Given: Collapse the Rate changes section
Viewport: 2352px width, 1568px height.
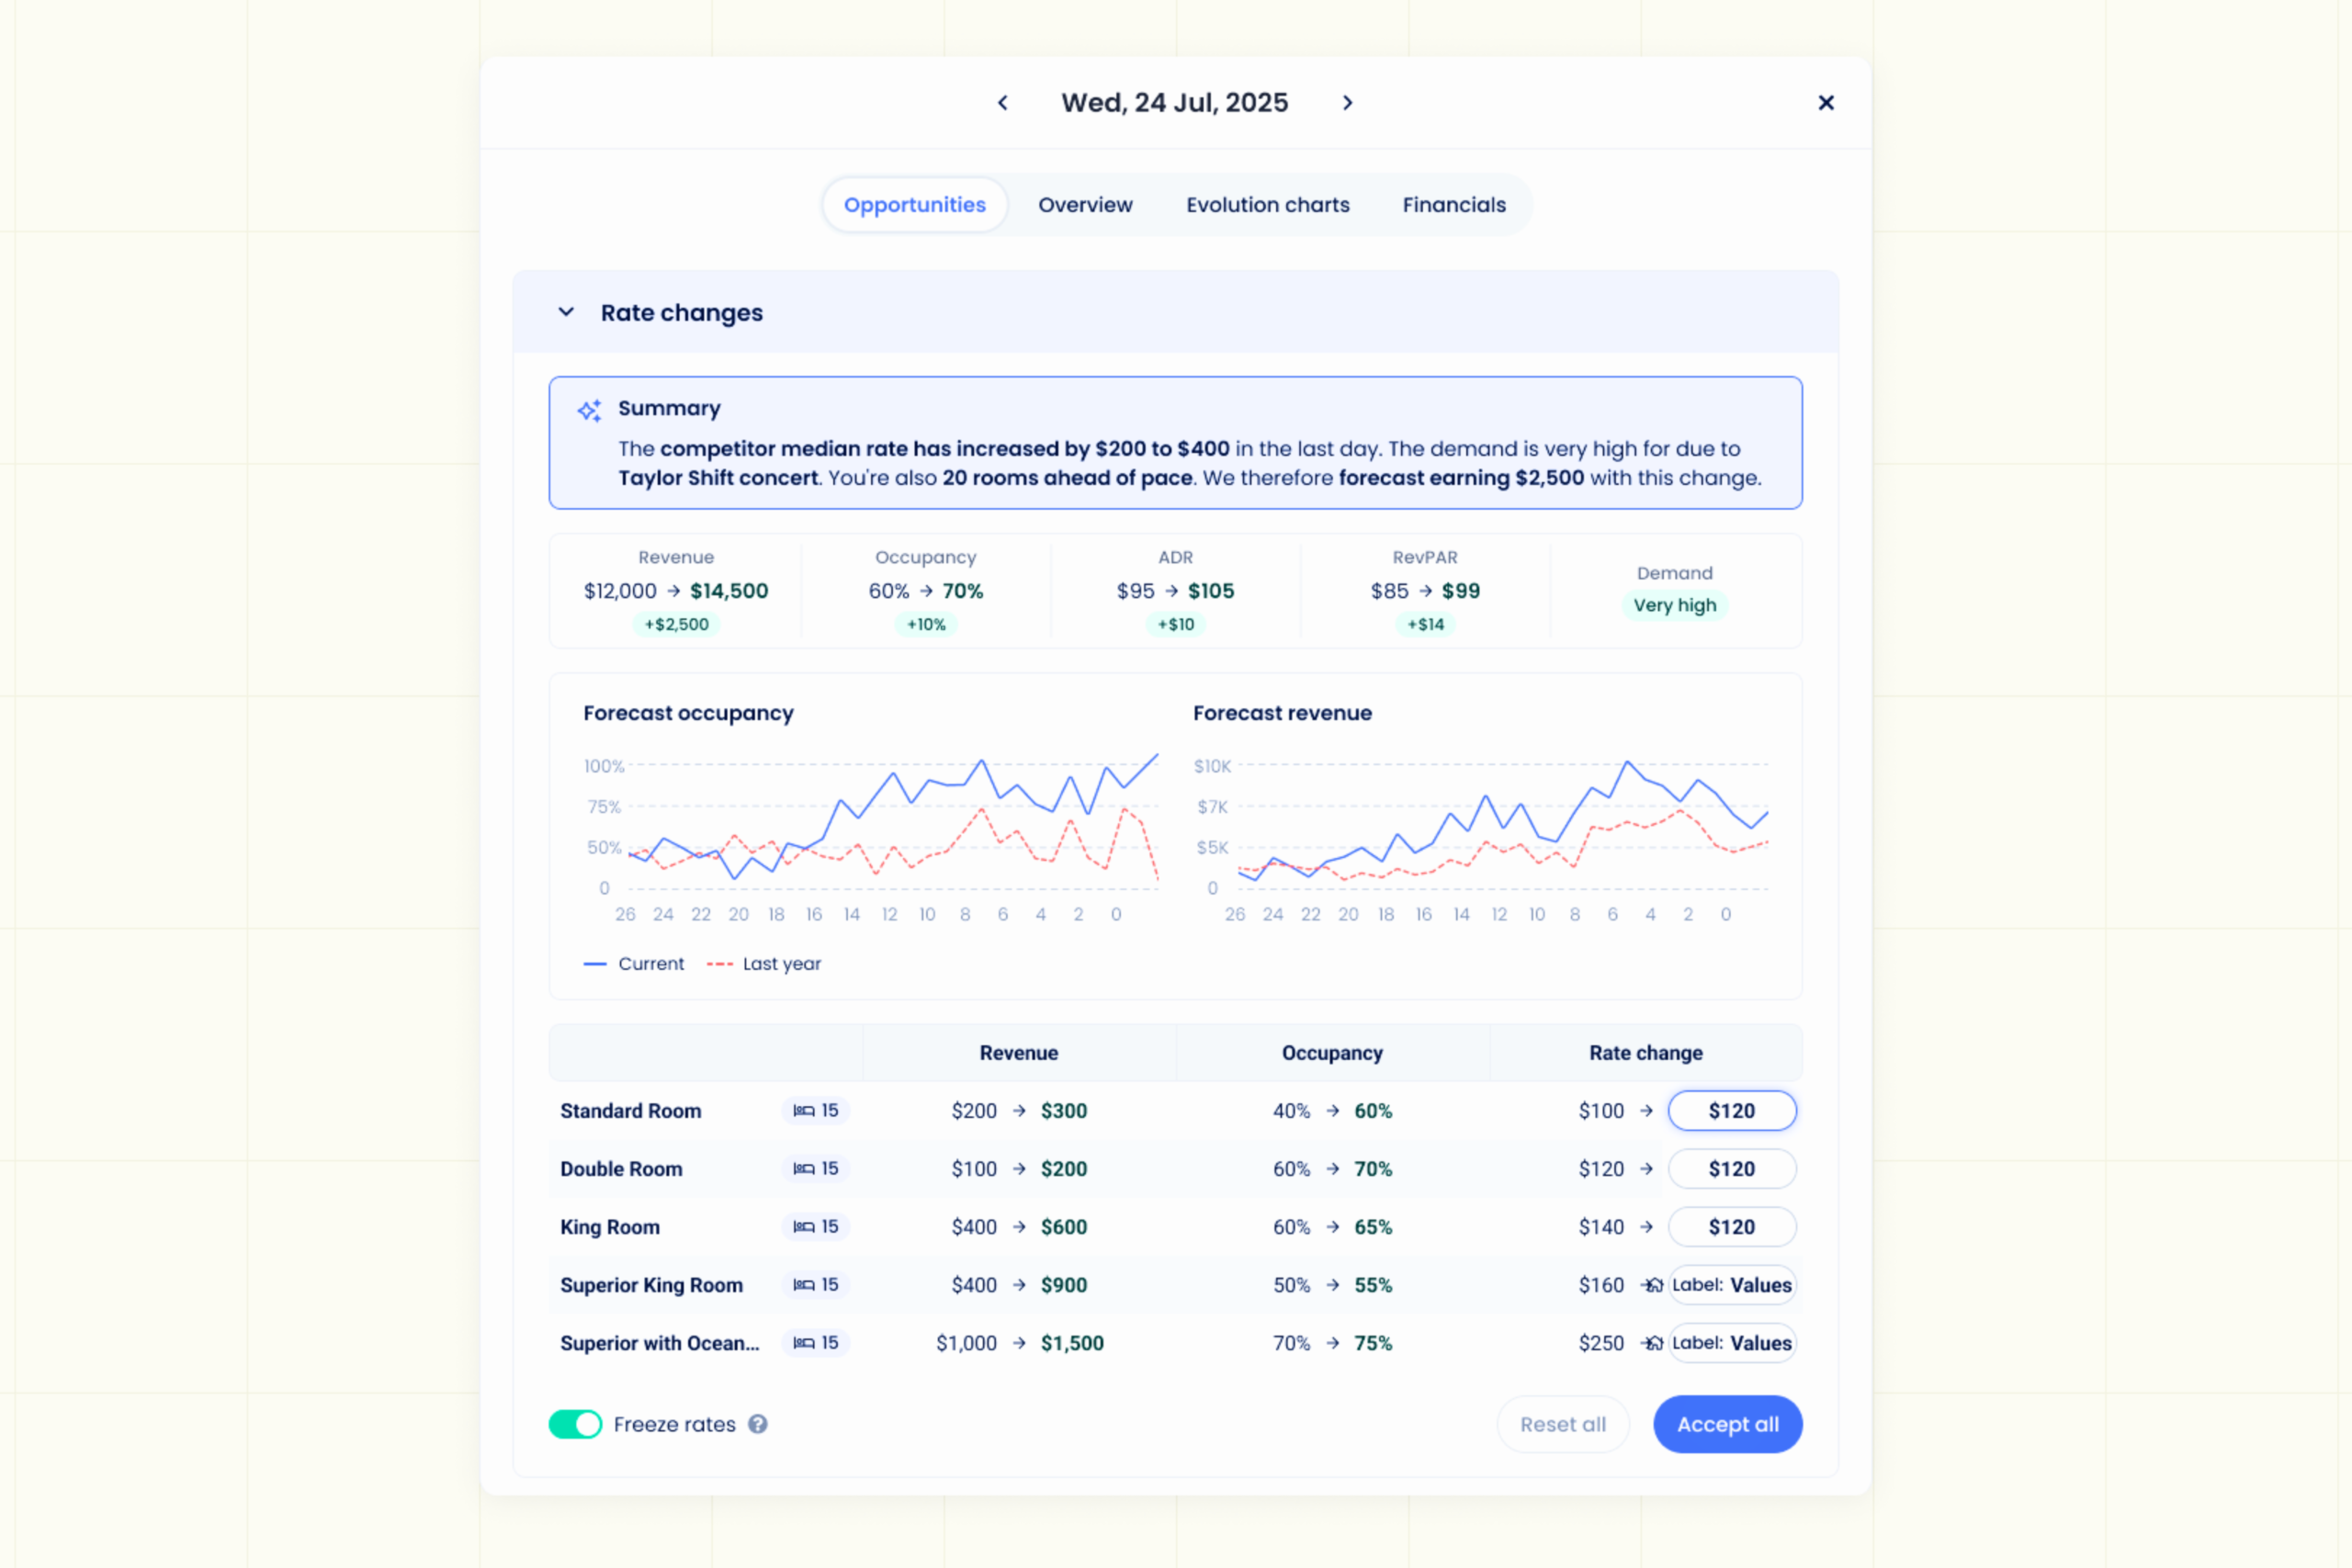Looking at the screenshot, I should (x=566, y=312).
